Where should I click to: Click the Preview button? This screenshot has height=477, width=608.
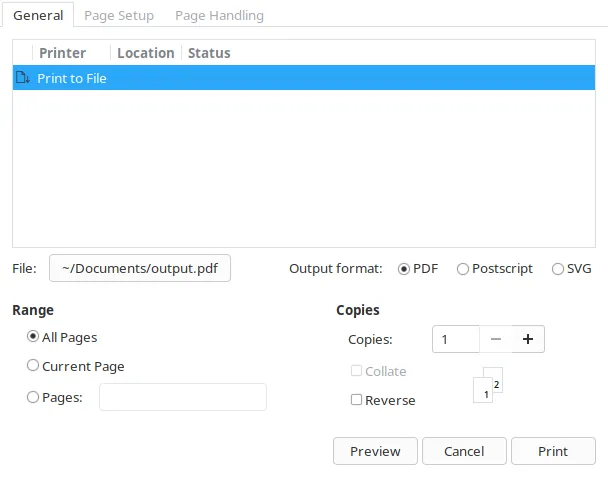[x=375, y=451]
